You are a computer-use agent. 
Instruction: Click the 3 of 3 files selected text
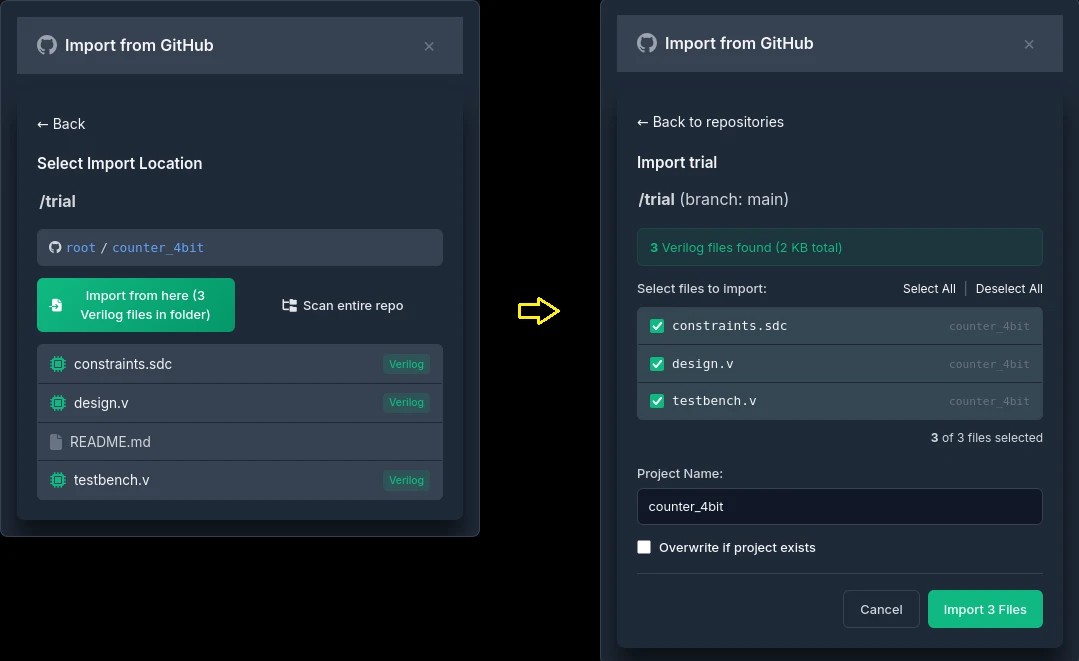pos(986,437)
